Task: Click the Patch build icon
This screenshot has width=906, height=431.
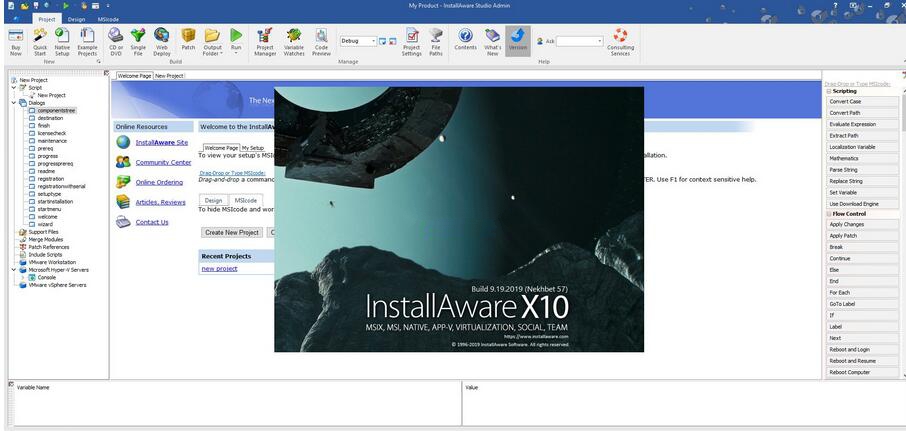Action: (188, 39)
